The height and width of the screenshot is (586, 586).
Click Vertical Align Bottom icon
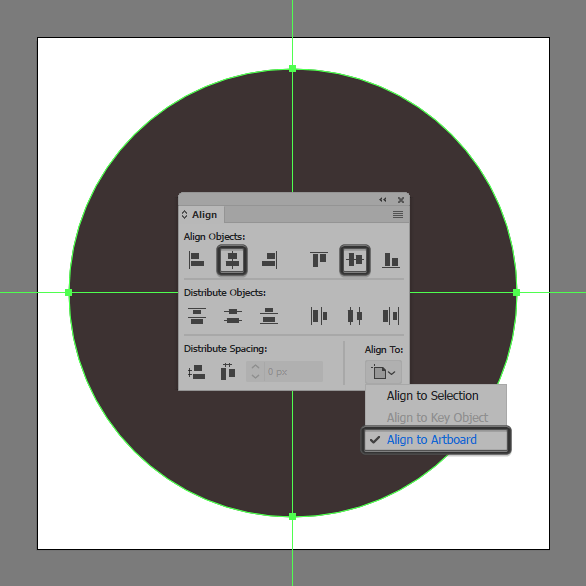391,260
